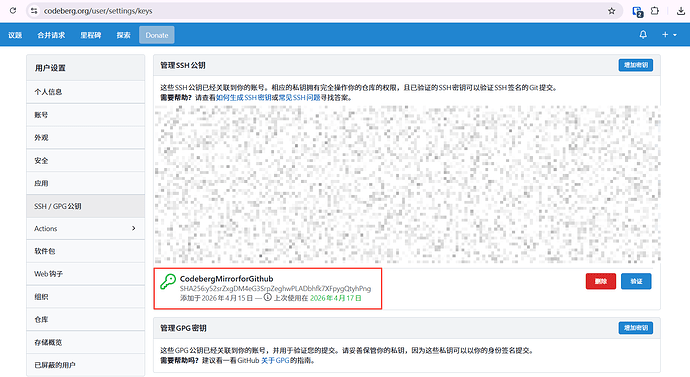This screenshot has width=690, height=377.
Task: Click the green date 2026年4月17日
Action: click(x=336, y=298)
